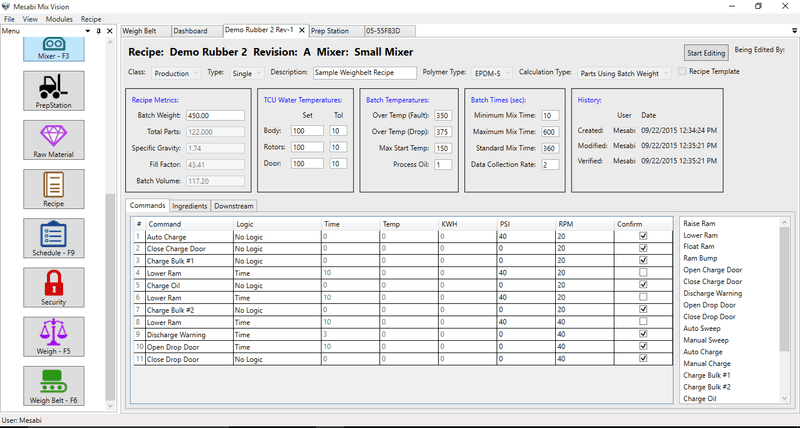Click the Over Temp (Fault) field
This screenshot has height=428, width=800.
click(x=443, y=115)
